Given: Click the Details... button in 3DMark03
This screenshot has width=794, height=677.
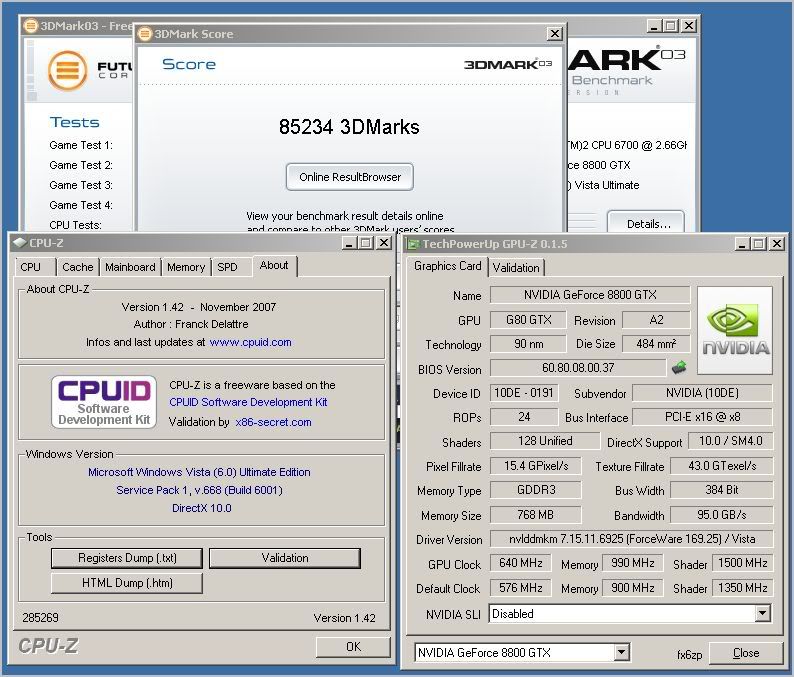Looking at the screenshot, I should tap(646, 222).
